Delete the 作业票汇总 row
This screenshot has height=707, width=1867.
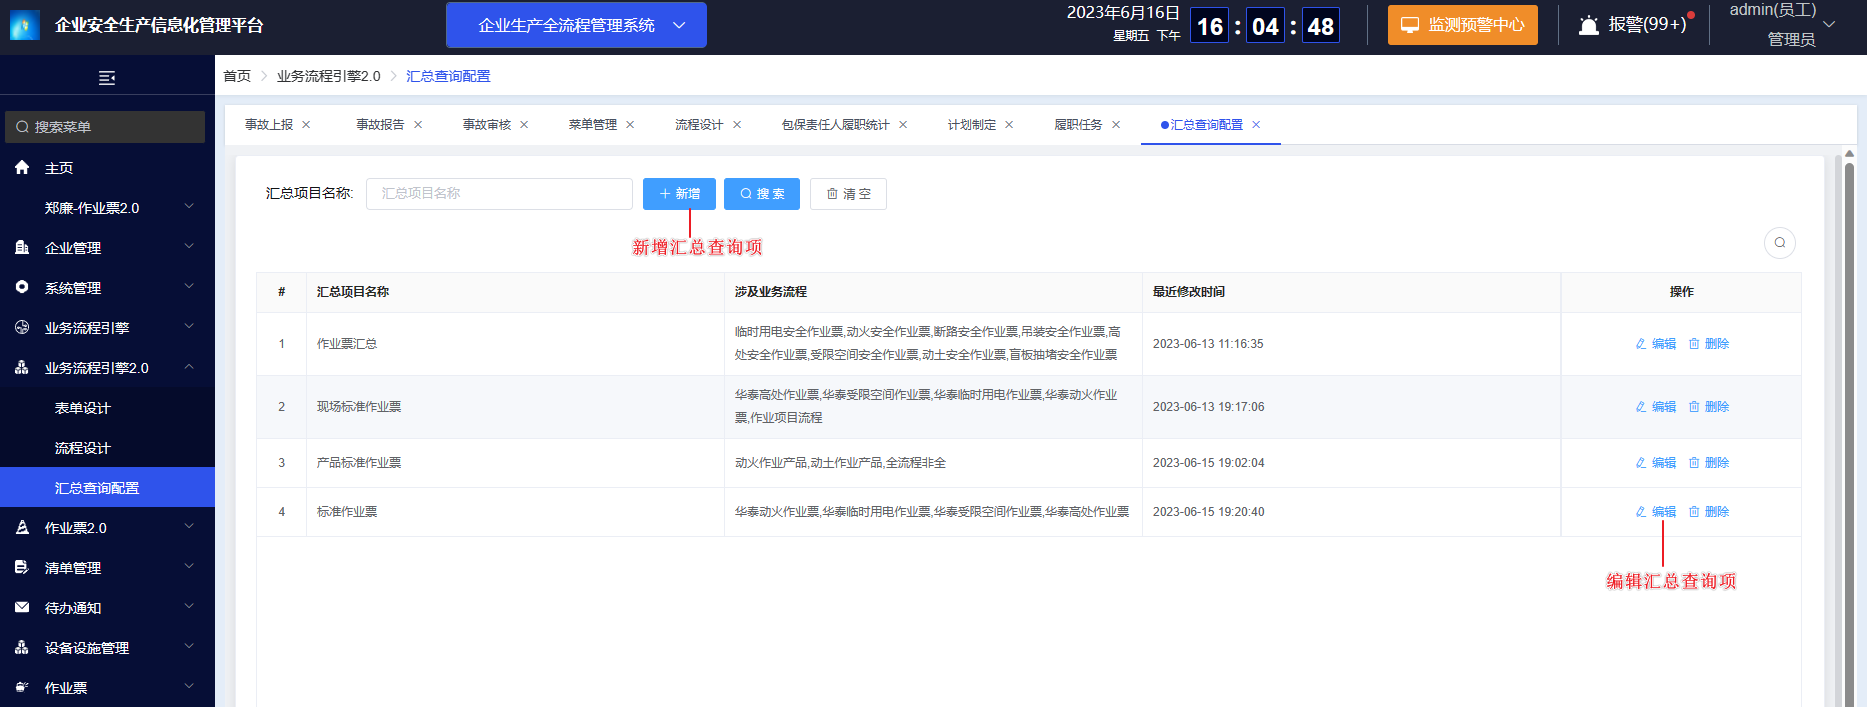[1709, 344]
